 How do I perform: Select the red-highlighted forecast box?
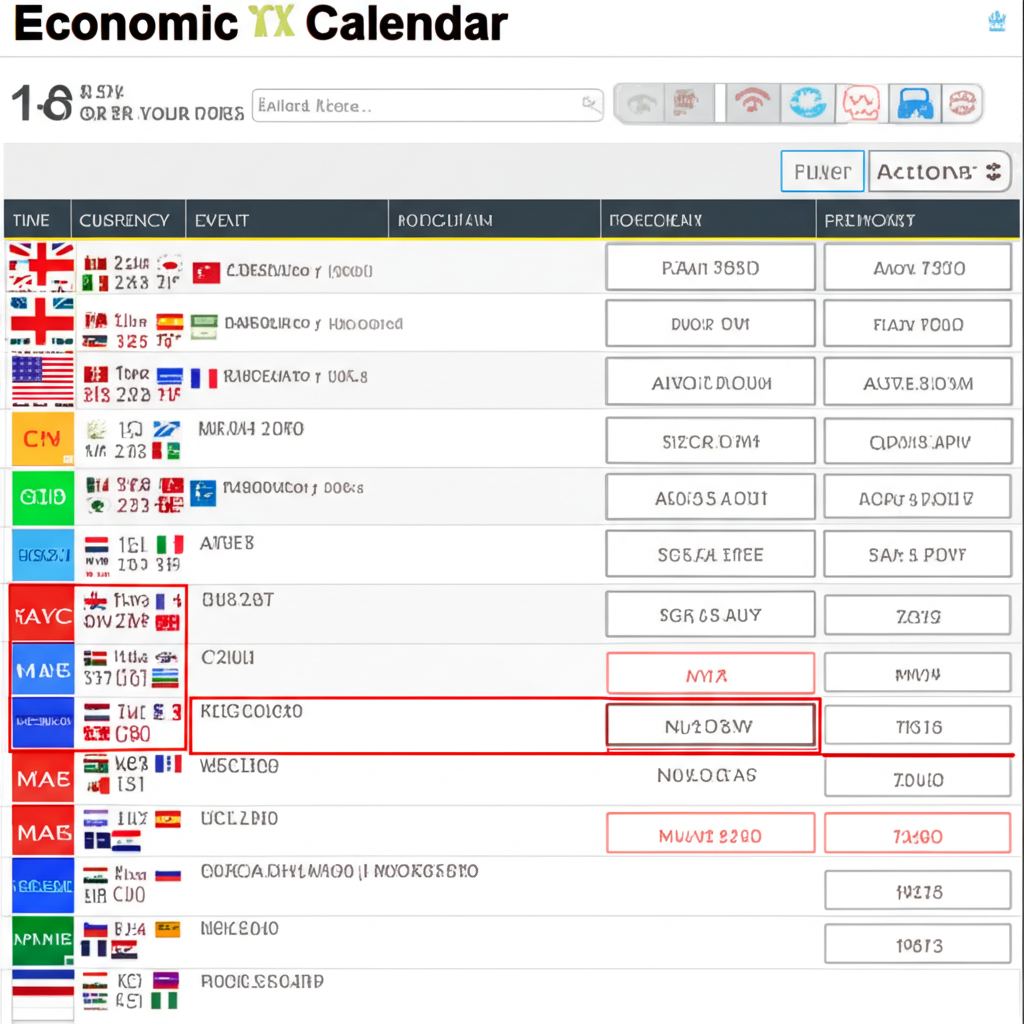pos(710,726)
